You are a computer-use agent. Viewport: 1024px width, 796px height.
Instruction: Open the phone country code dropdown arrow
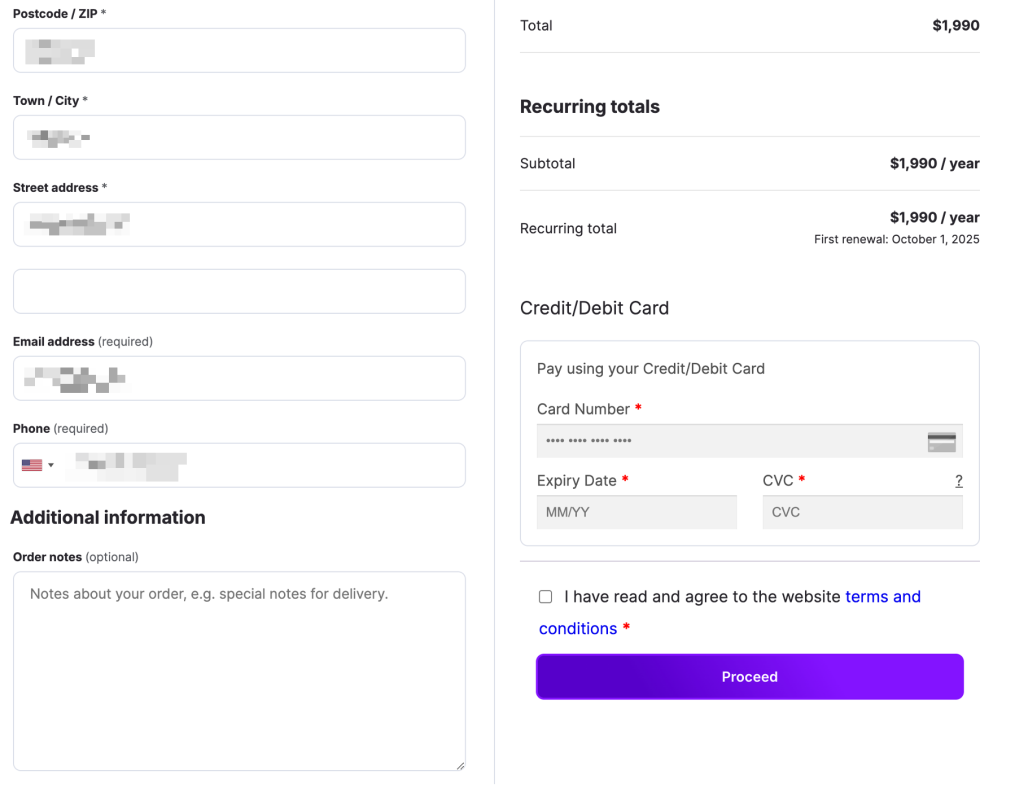click(x=51, y=465)
